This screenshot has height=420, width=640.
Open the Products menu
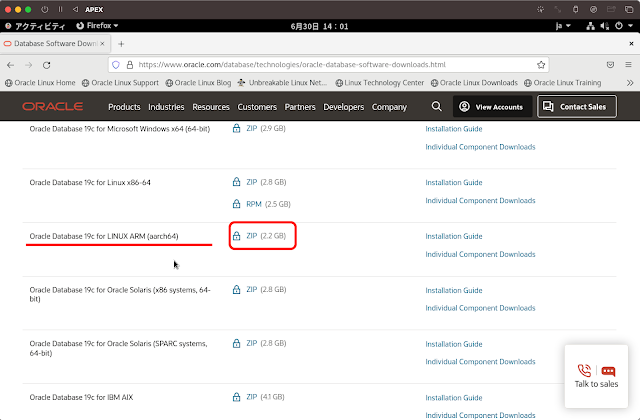[124, 107]
